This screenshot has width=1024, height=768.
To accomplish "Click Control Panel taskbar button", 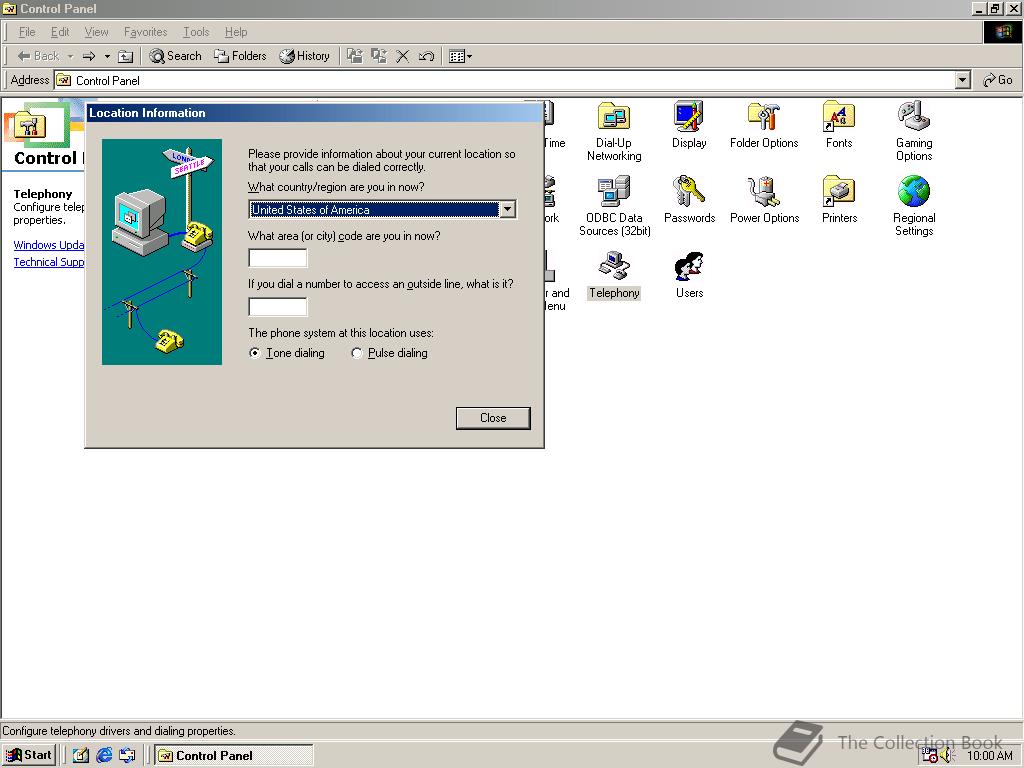I will click(234, 756).
